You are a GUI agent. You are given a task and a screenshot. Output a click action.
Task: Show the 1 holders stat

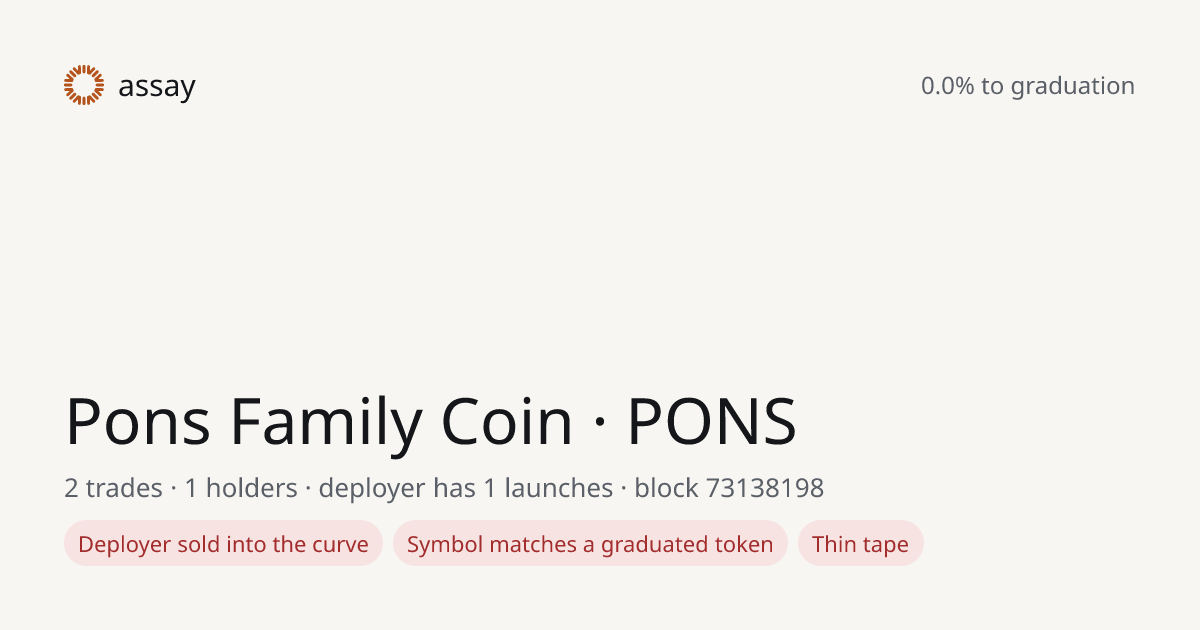pos(241,488)
